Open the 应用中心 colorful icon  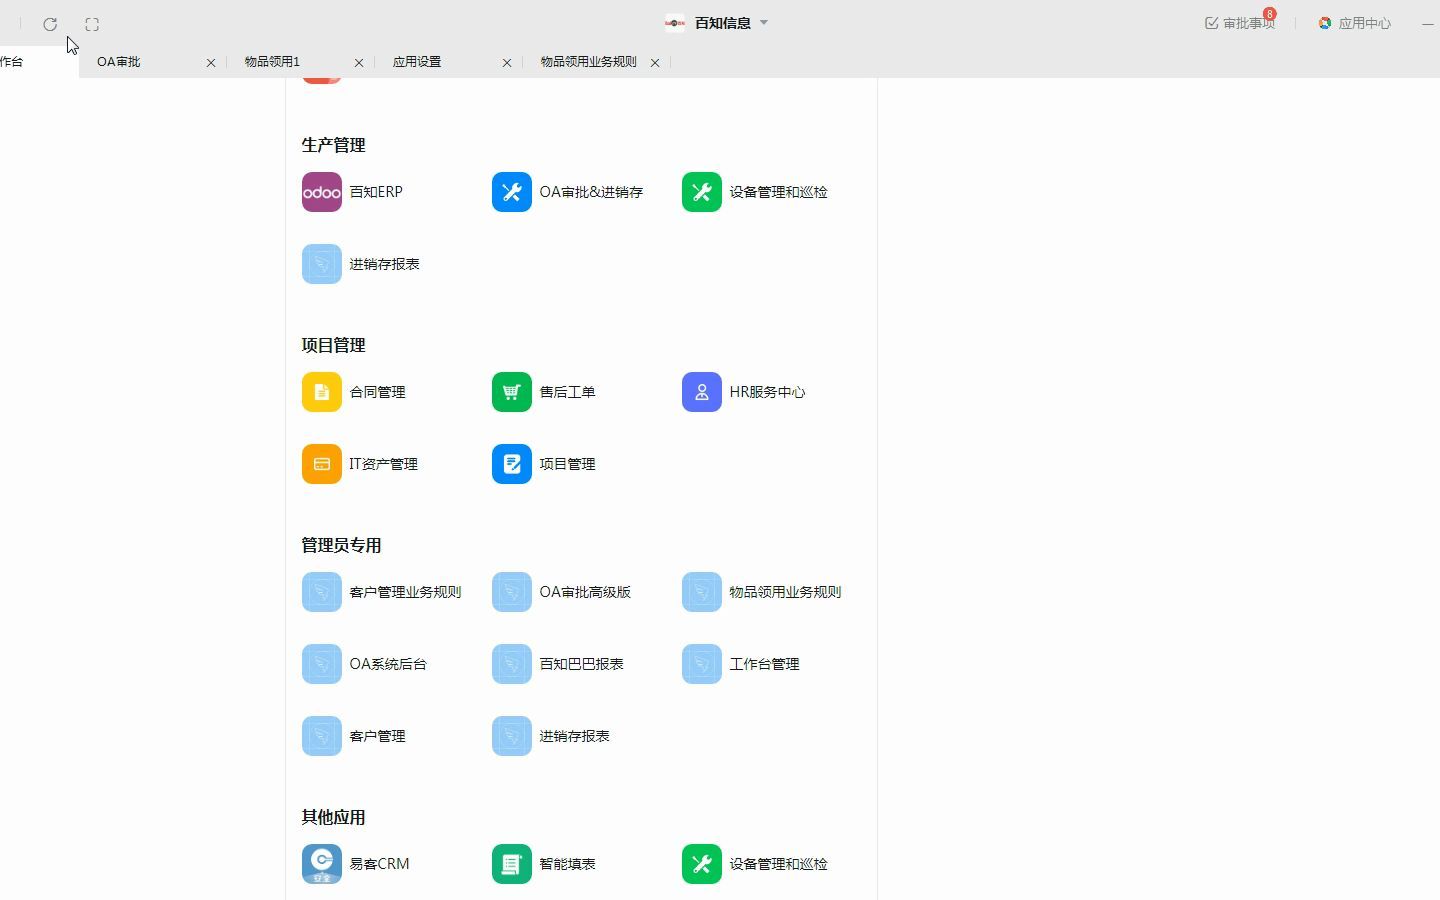(x=1325, y=23)
